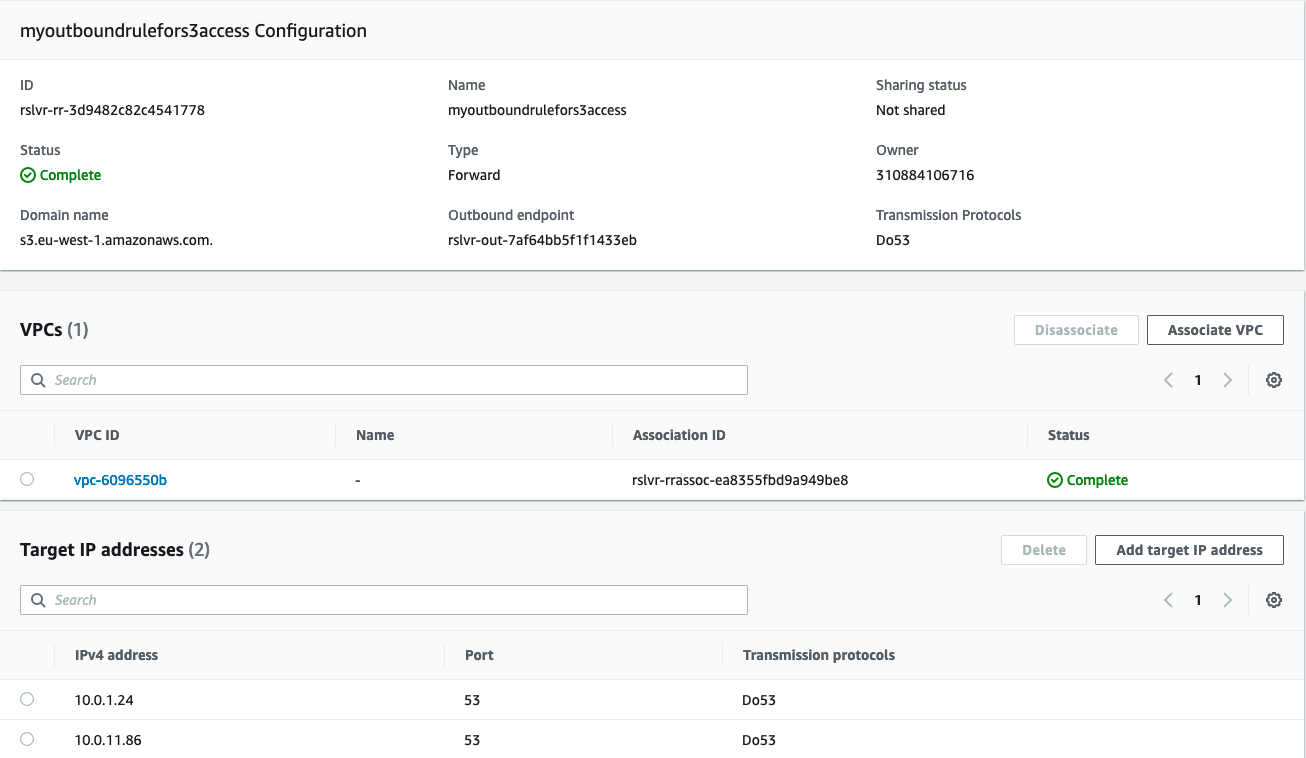Next page arrow in Target IP addresses
This screenshot has height=758, width=1306.
click(x=1227, y=600)
